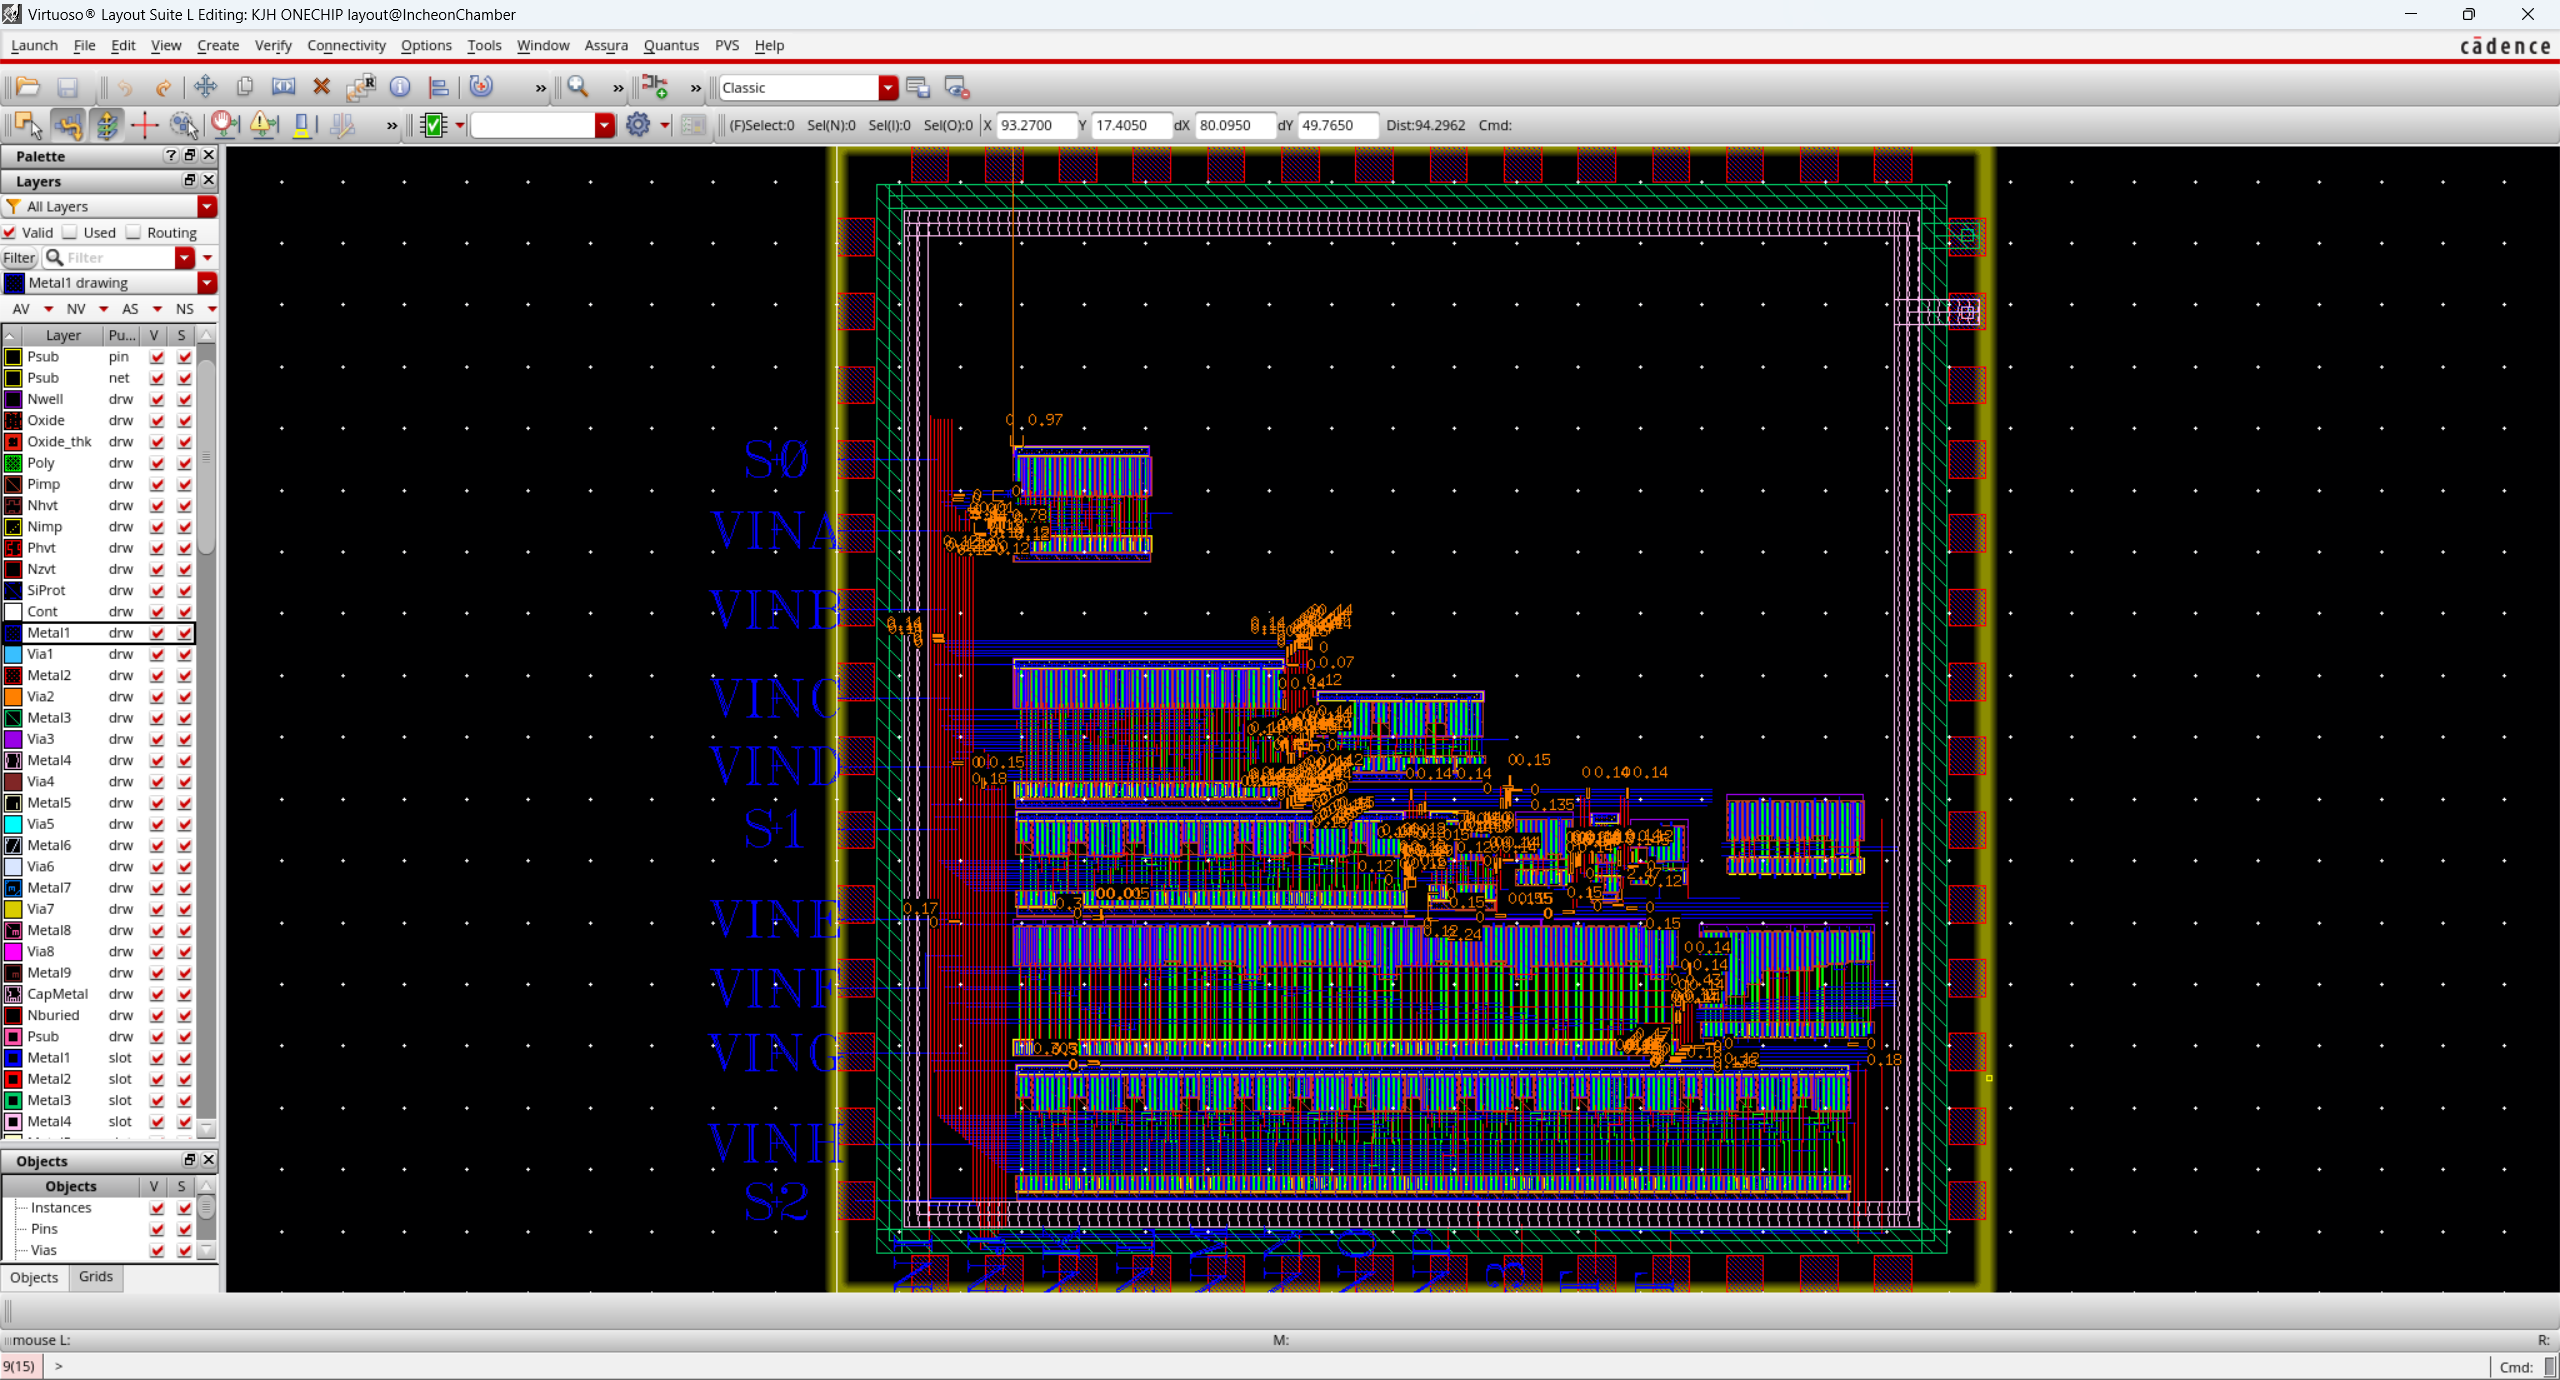Click the Zoom magnifier icon
The width and height of the screenshot is (2560, 1380).
[x=577, y=87]
